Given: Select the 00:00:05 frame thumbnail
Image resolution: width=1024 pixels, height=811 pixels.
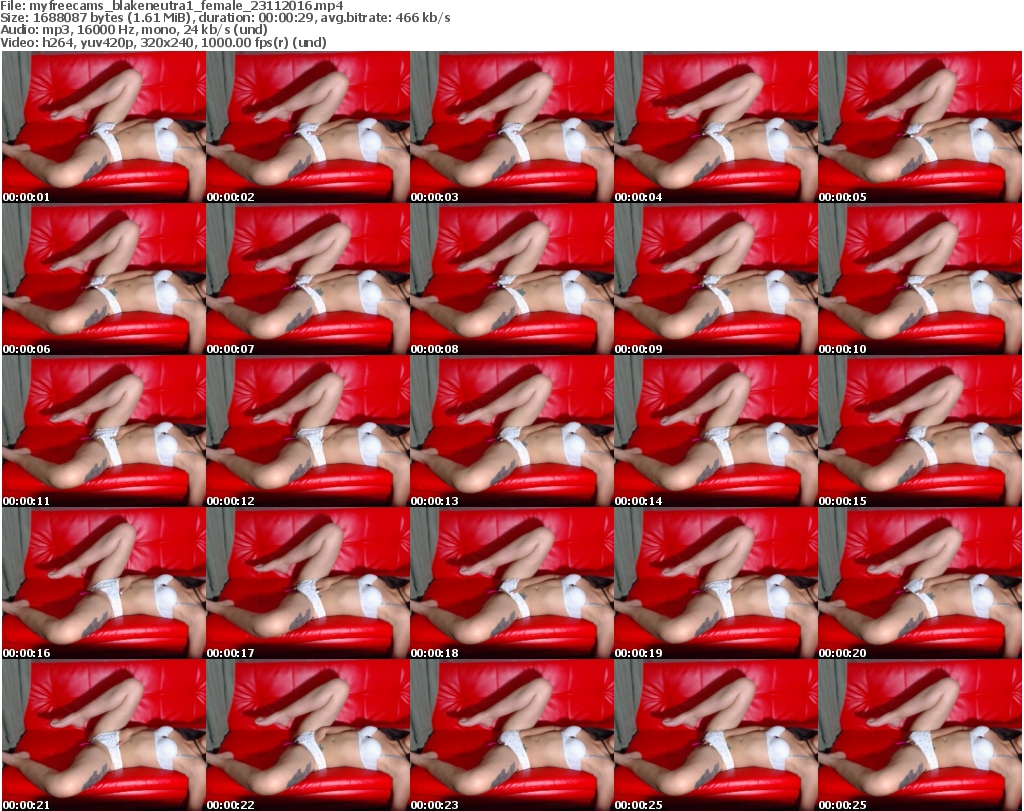Looking at the screenshot, I should [x=920, y=127].
